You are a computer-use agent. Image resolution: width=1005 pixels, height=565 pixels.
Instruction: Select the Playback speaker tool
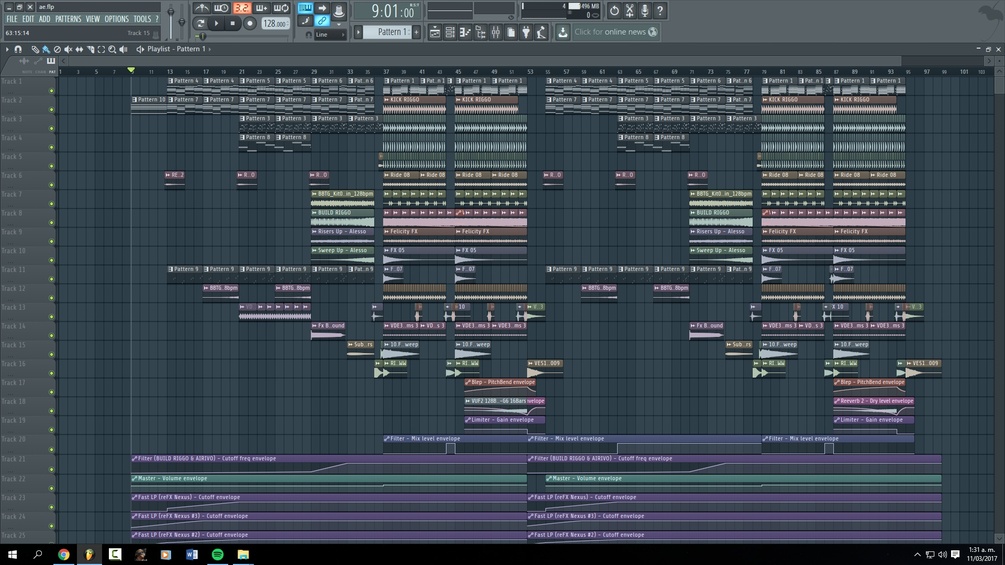[123, 49]
